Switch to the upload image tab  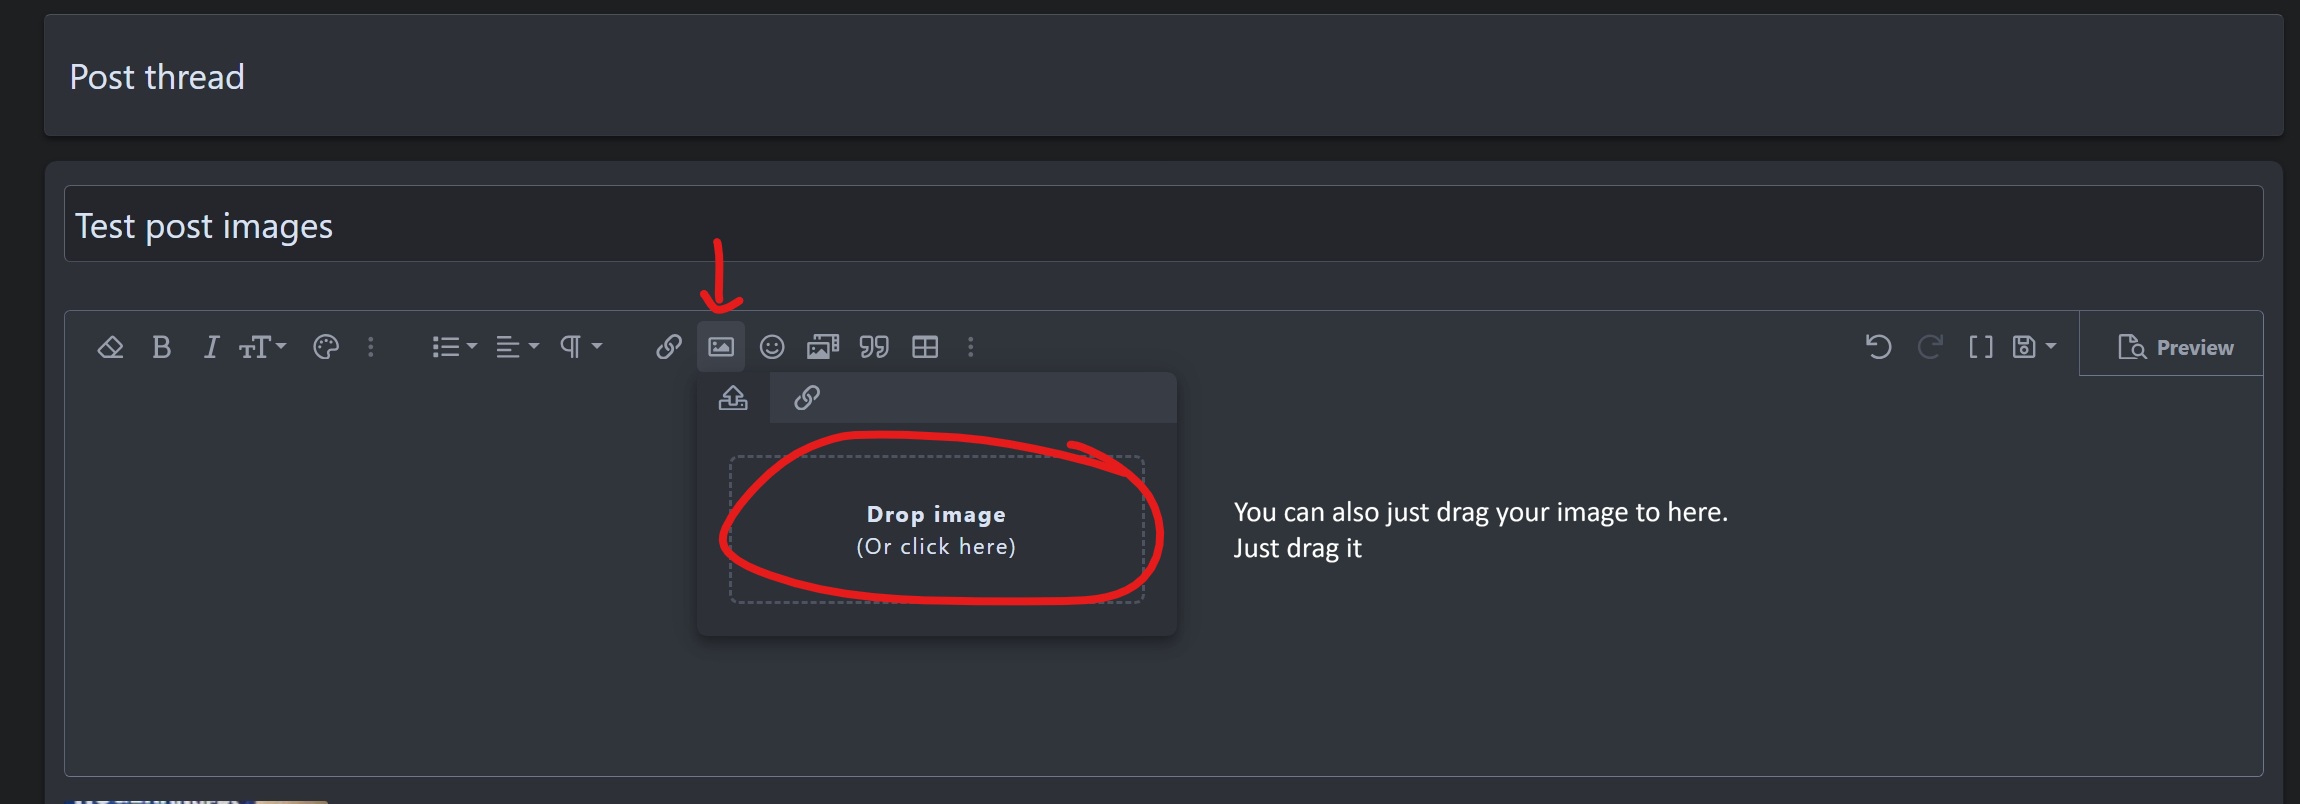pos(733,398)
